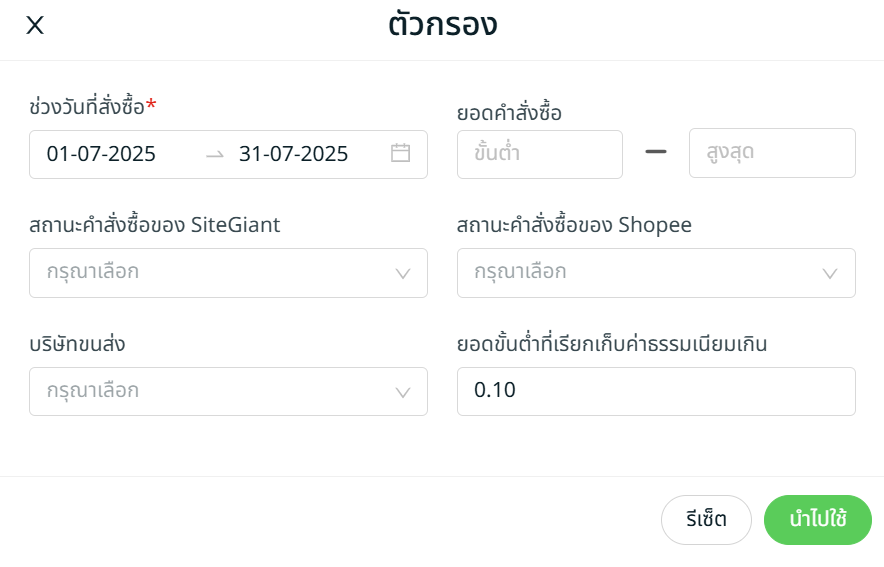Image resolution: width=884 pixels, height=567 pixels.
Task: Close the ตัวกรอง filter dialog
Action: (35, 26)
